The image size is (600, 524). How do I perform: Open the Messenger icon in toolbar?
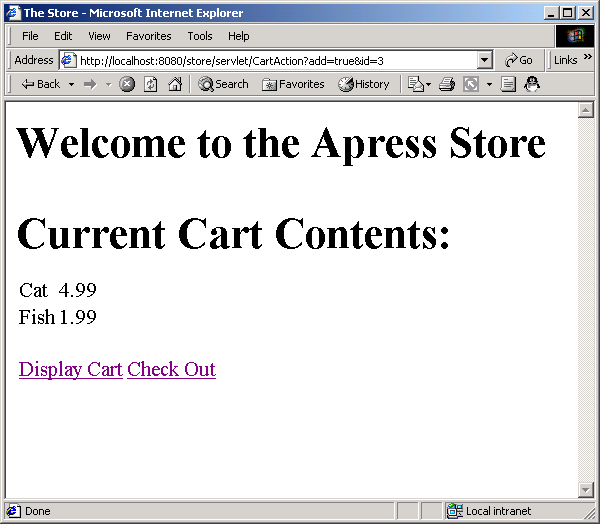click(x=532, y=84)
